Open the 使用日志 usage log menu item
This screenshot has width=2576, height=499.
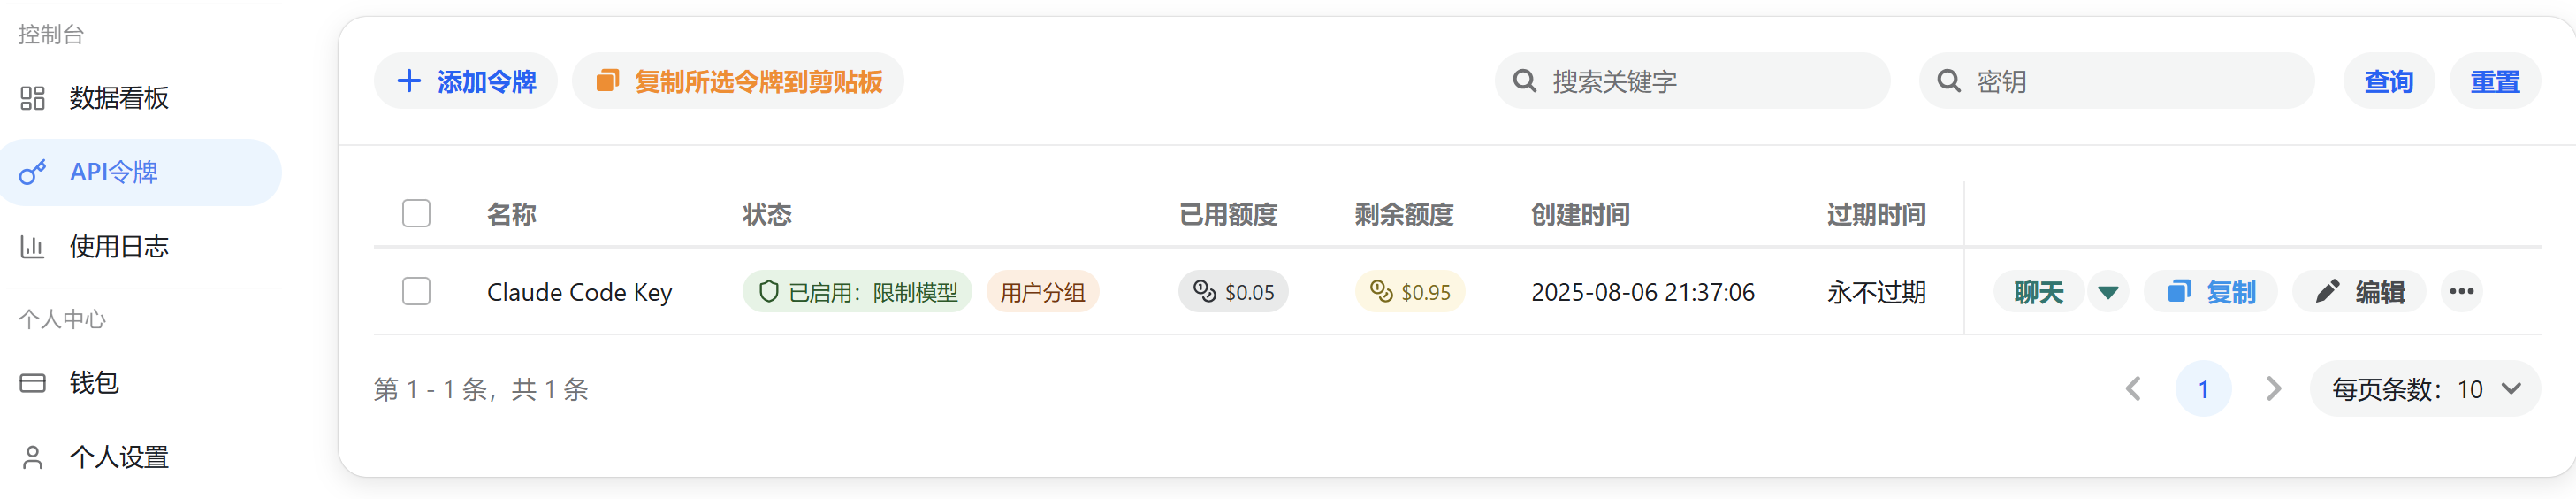click(x=118, y=247)
